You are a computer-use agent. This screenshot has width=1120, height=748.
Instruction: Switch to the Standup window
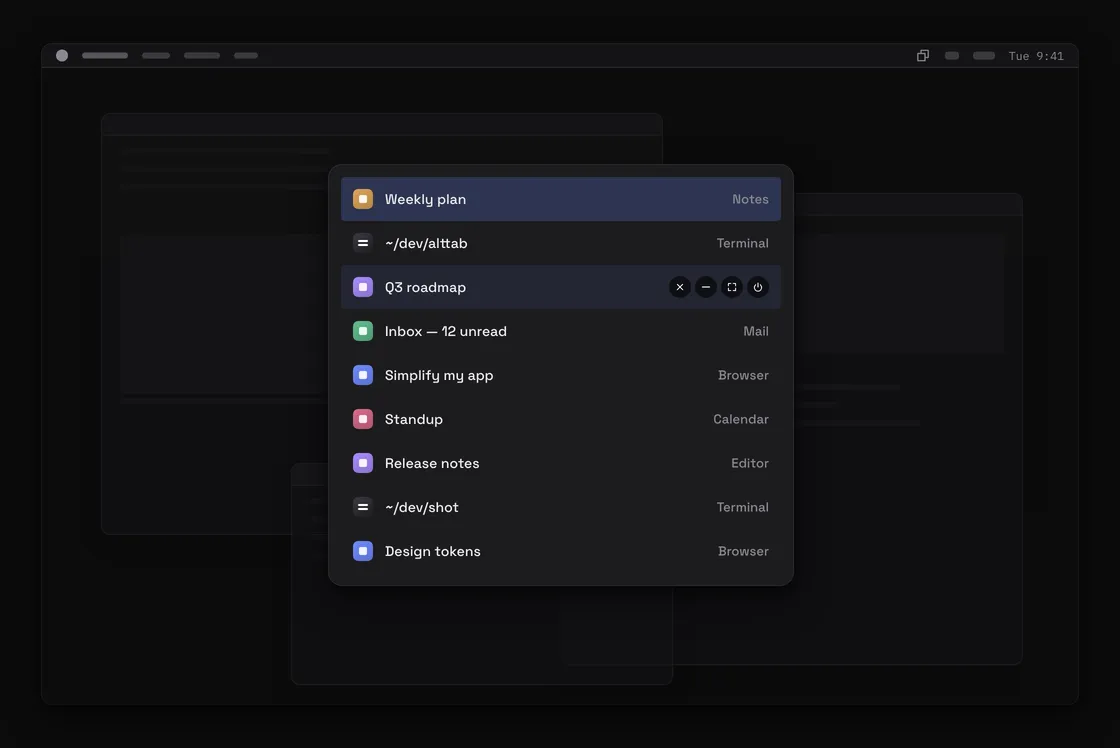tap(561, 419)
